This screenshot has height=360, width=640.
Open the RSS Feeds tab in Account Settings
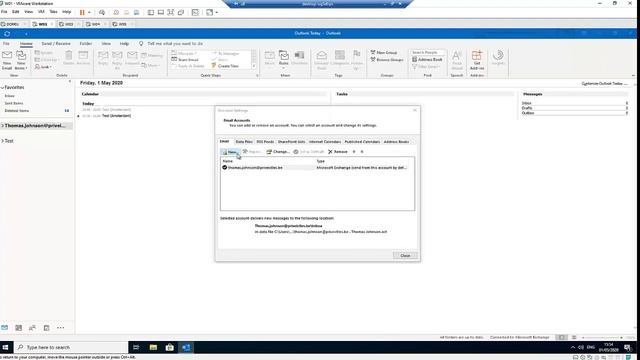pos(265,142)
